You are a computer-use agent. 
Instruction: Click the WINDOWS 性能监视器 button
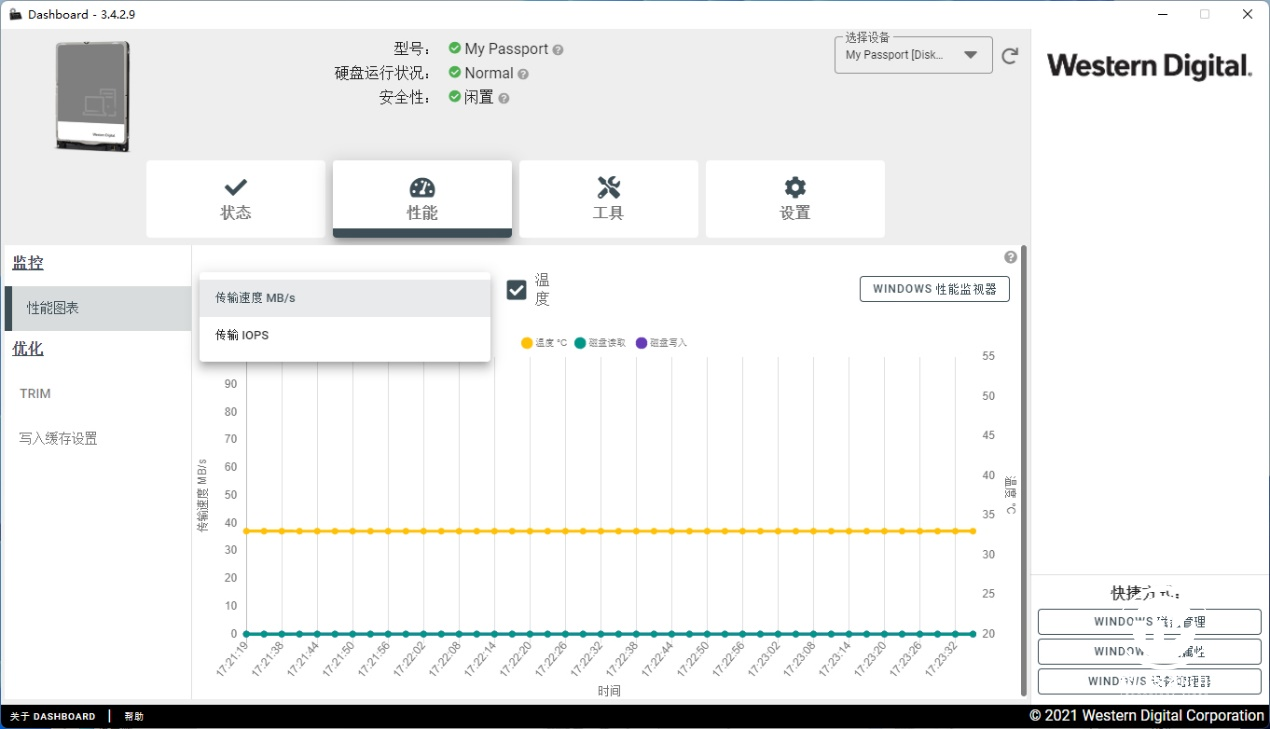935,289
